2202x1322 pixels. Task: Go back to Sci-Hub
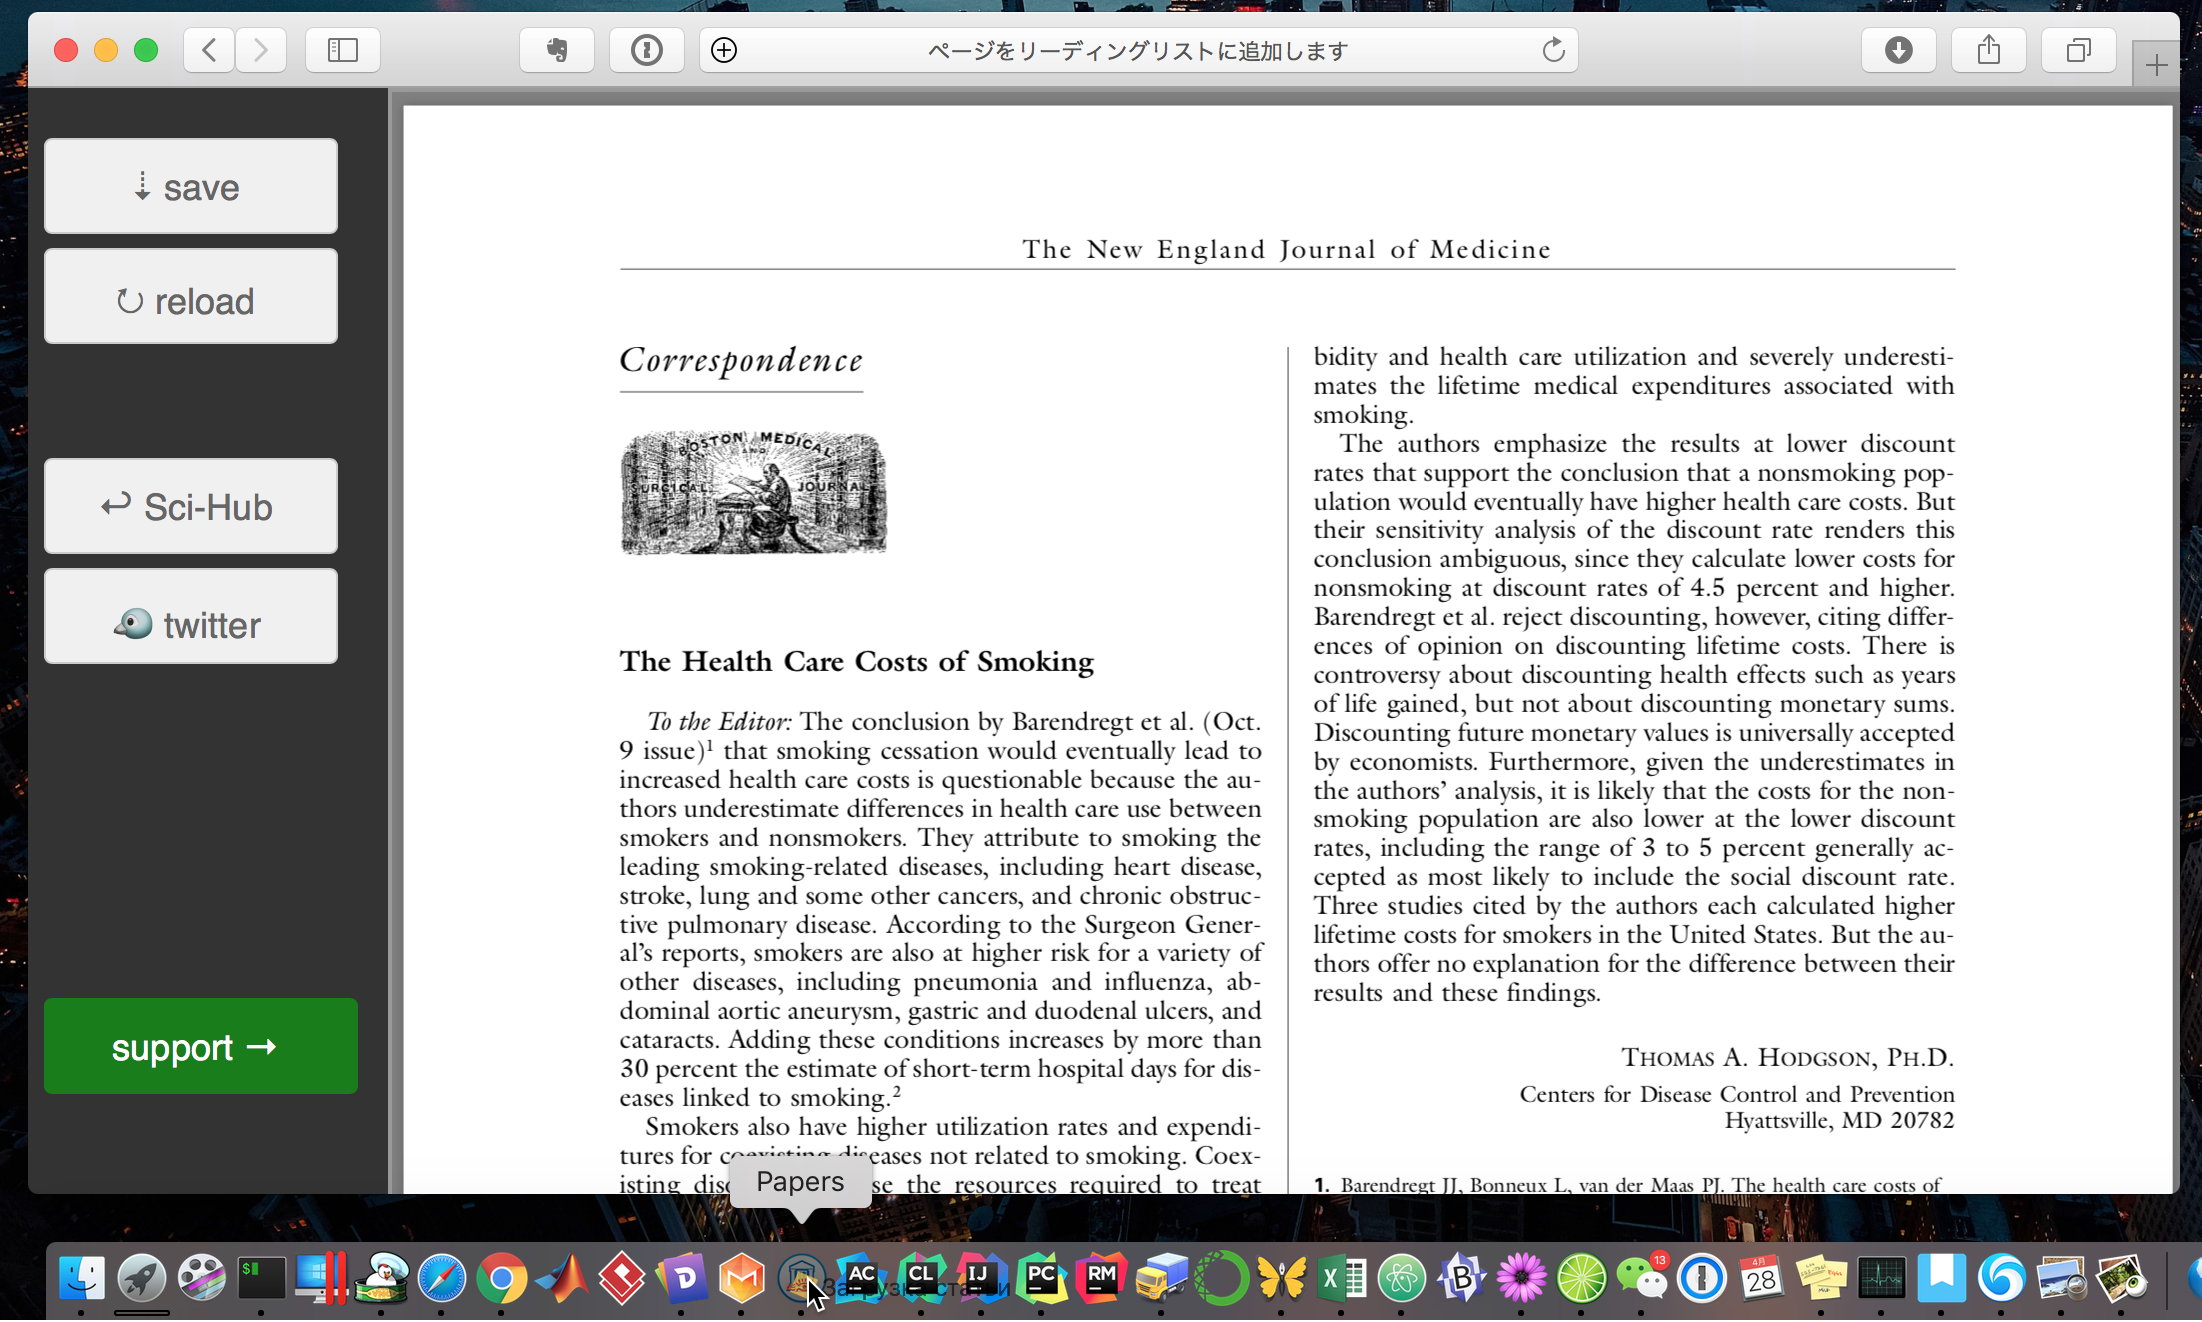[x=190, y=507]
